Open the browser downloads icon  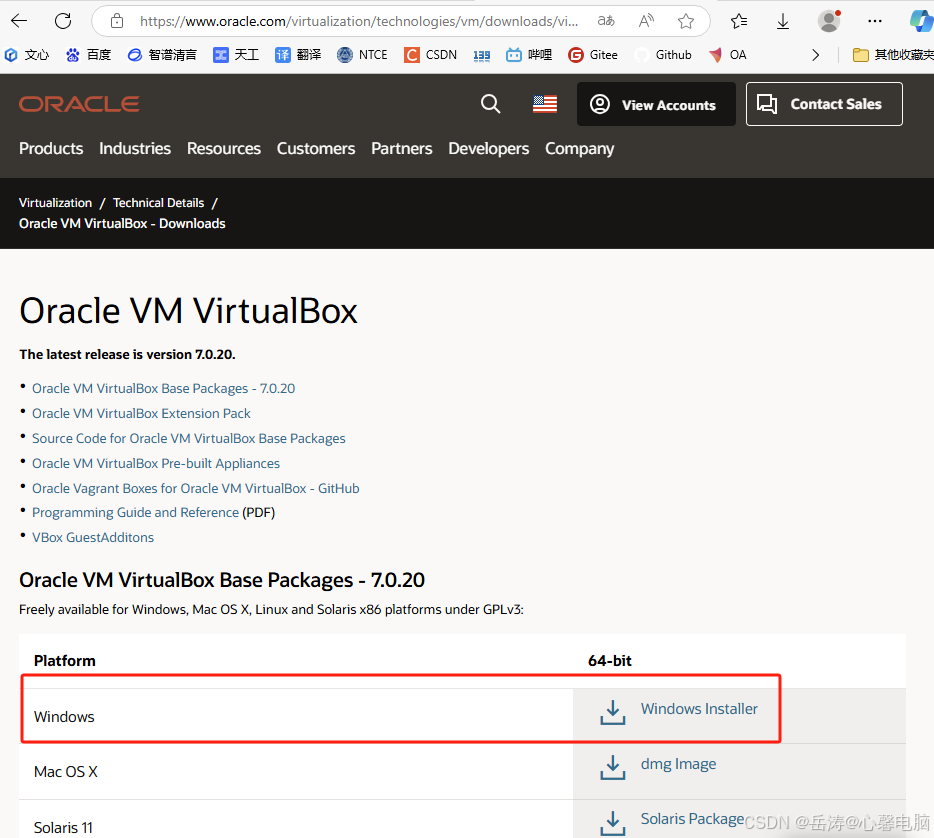click(x=783, y=21)
